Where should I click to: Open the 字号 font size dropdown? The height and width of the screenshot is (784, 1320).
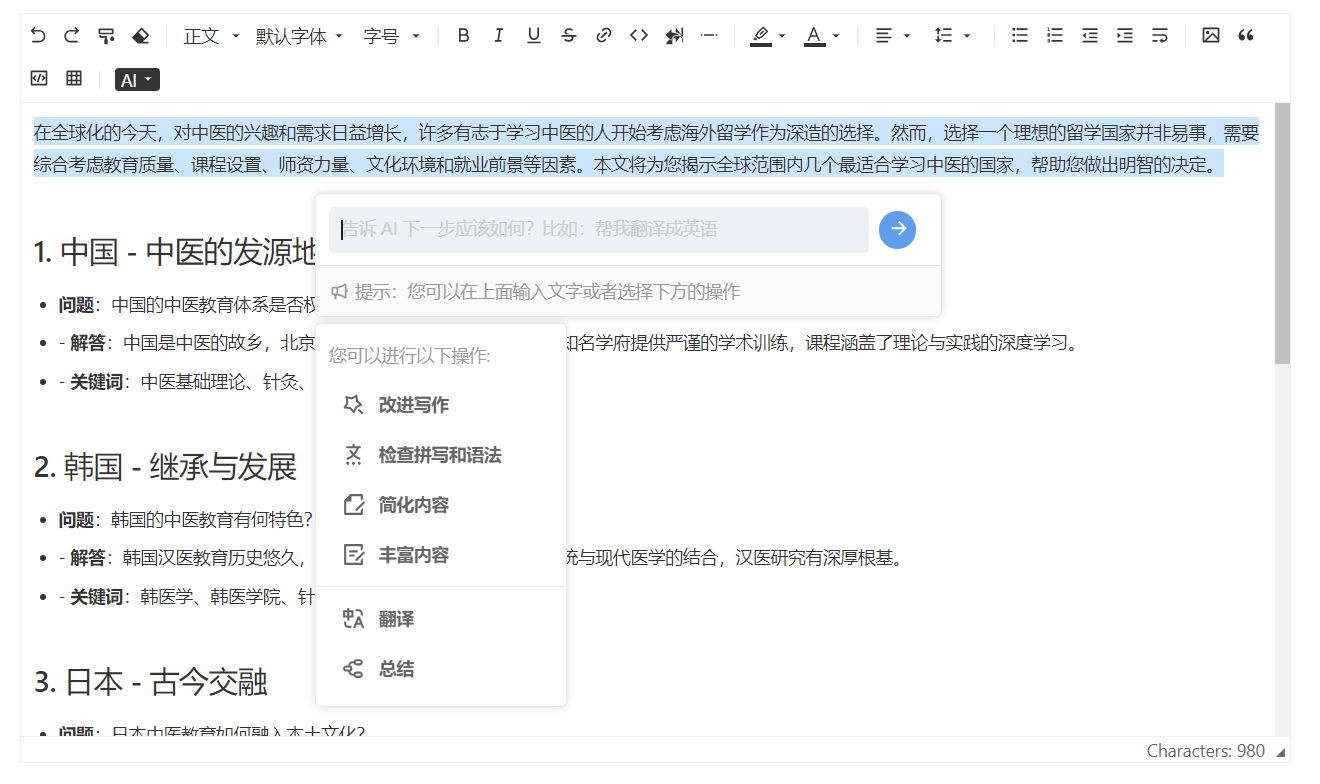pyautogui.click(x=391, y=36)
